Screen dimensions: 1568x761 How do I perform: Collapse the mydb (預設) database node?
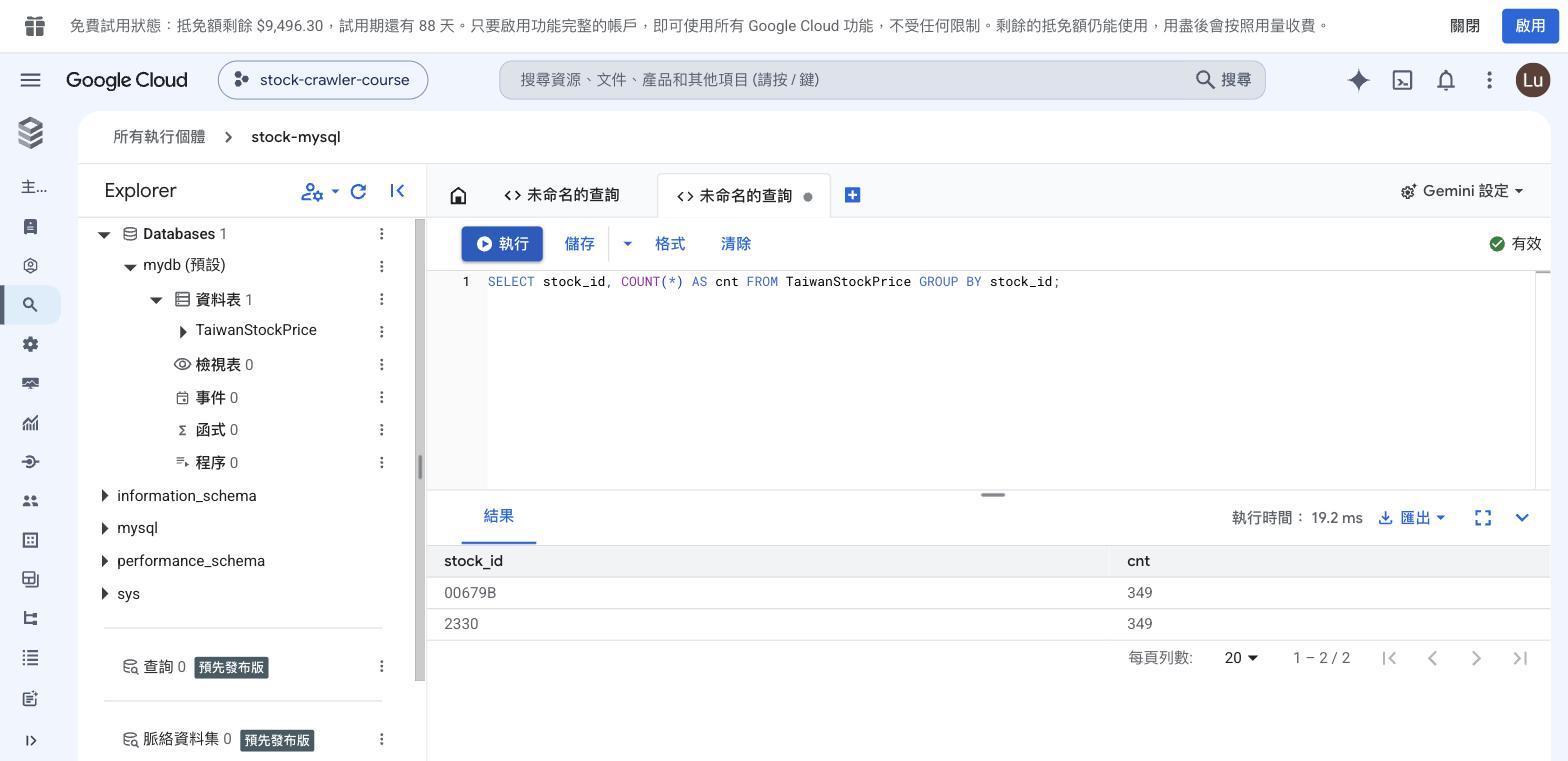pyautogui.click(x=130, y=266)
